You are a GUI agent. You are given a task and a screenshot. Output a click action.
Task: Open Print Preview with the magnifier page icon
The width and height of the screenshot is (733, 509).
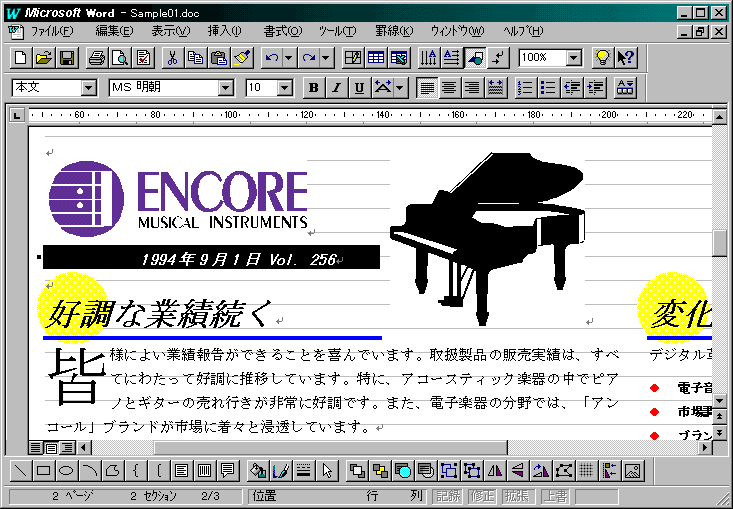pyautogui.click(x=121, y=58)
